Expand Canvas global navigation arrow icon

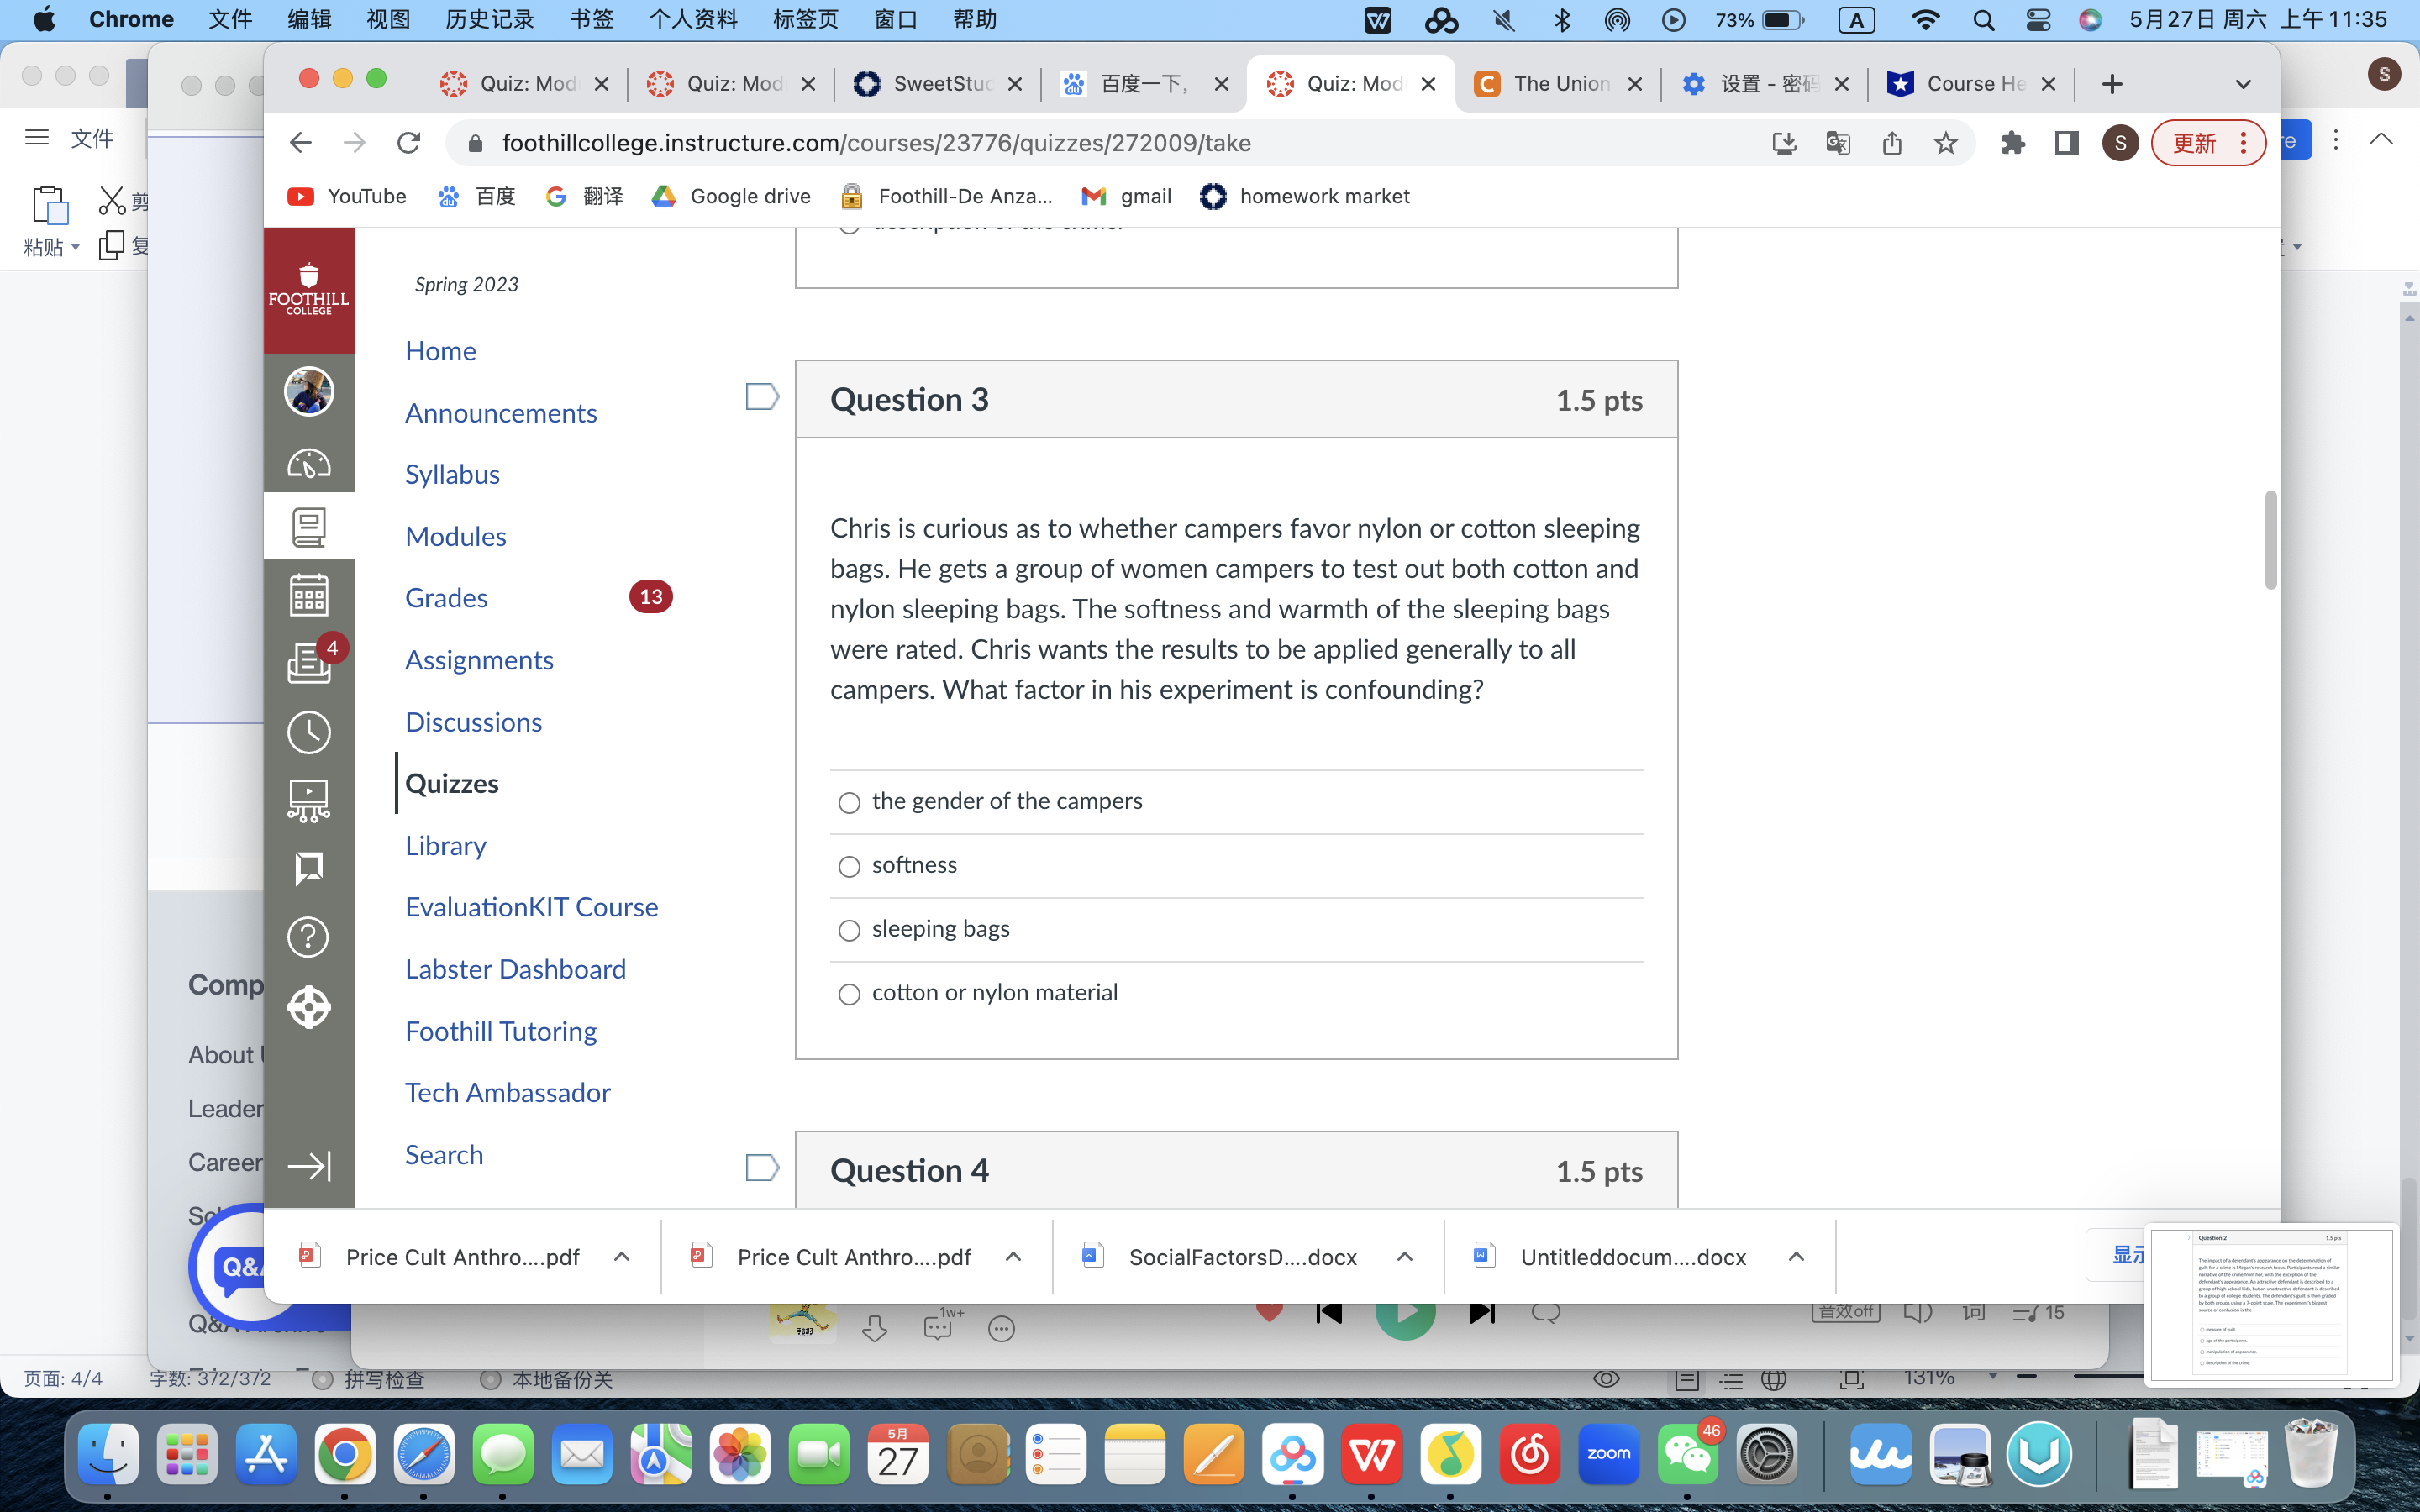click(x=309, y=1166)
